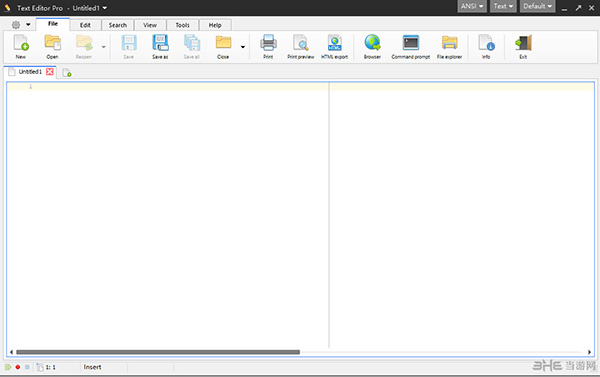
Task: Click the 1: 1 position indicator
Action: [51, 367]
